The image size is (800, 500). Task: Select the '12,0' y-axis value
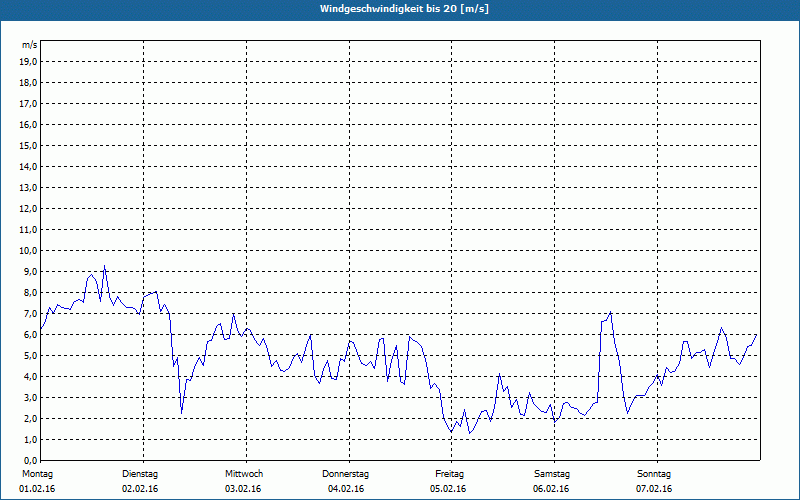tap(29, 209)
